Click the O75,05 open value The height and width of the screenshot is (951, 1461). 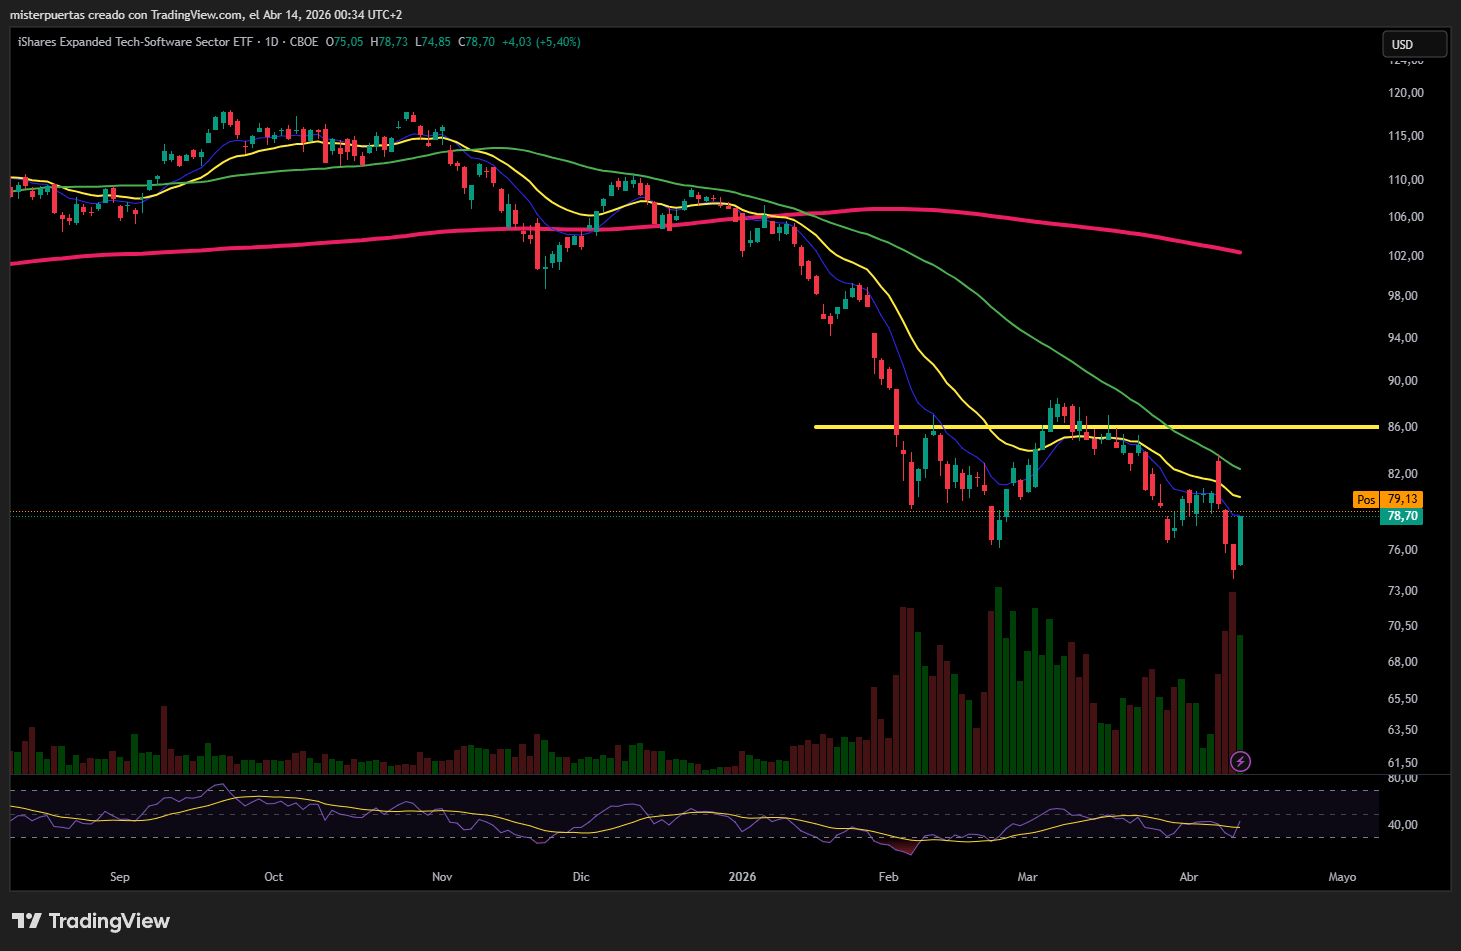(345, 42)
